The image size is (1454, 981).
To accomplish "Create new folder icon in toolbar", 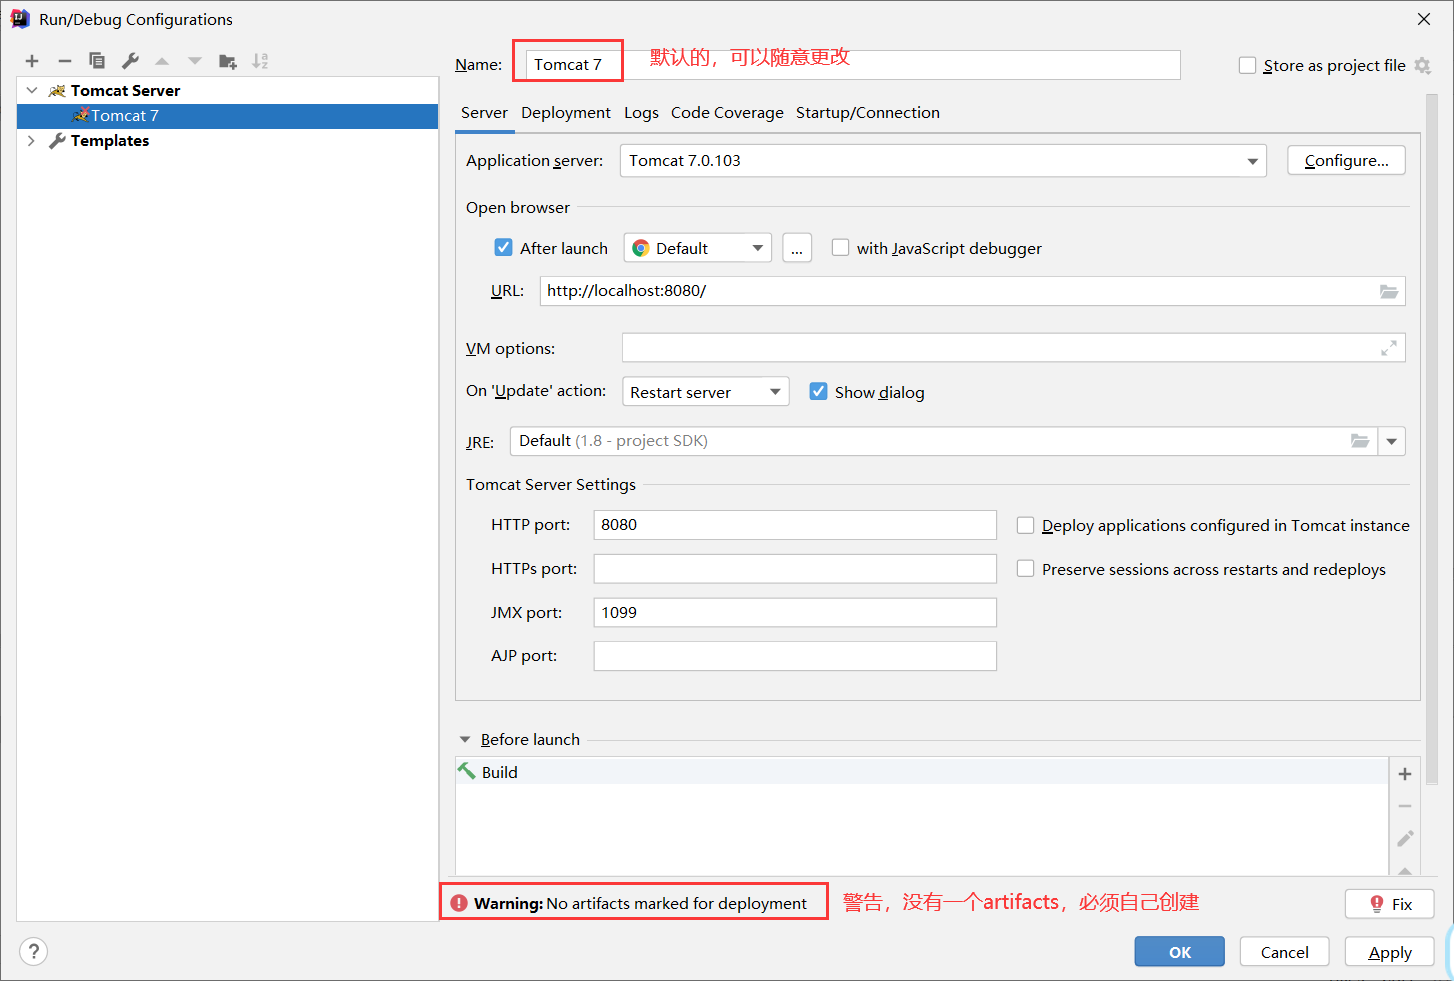I will pyautogui.click(x=228, y=61).
